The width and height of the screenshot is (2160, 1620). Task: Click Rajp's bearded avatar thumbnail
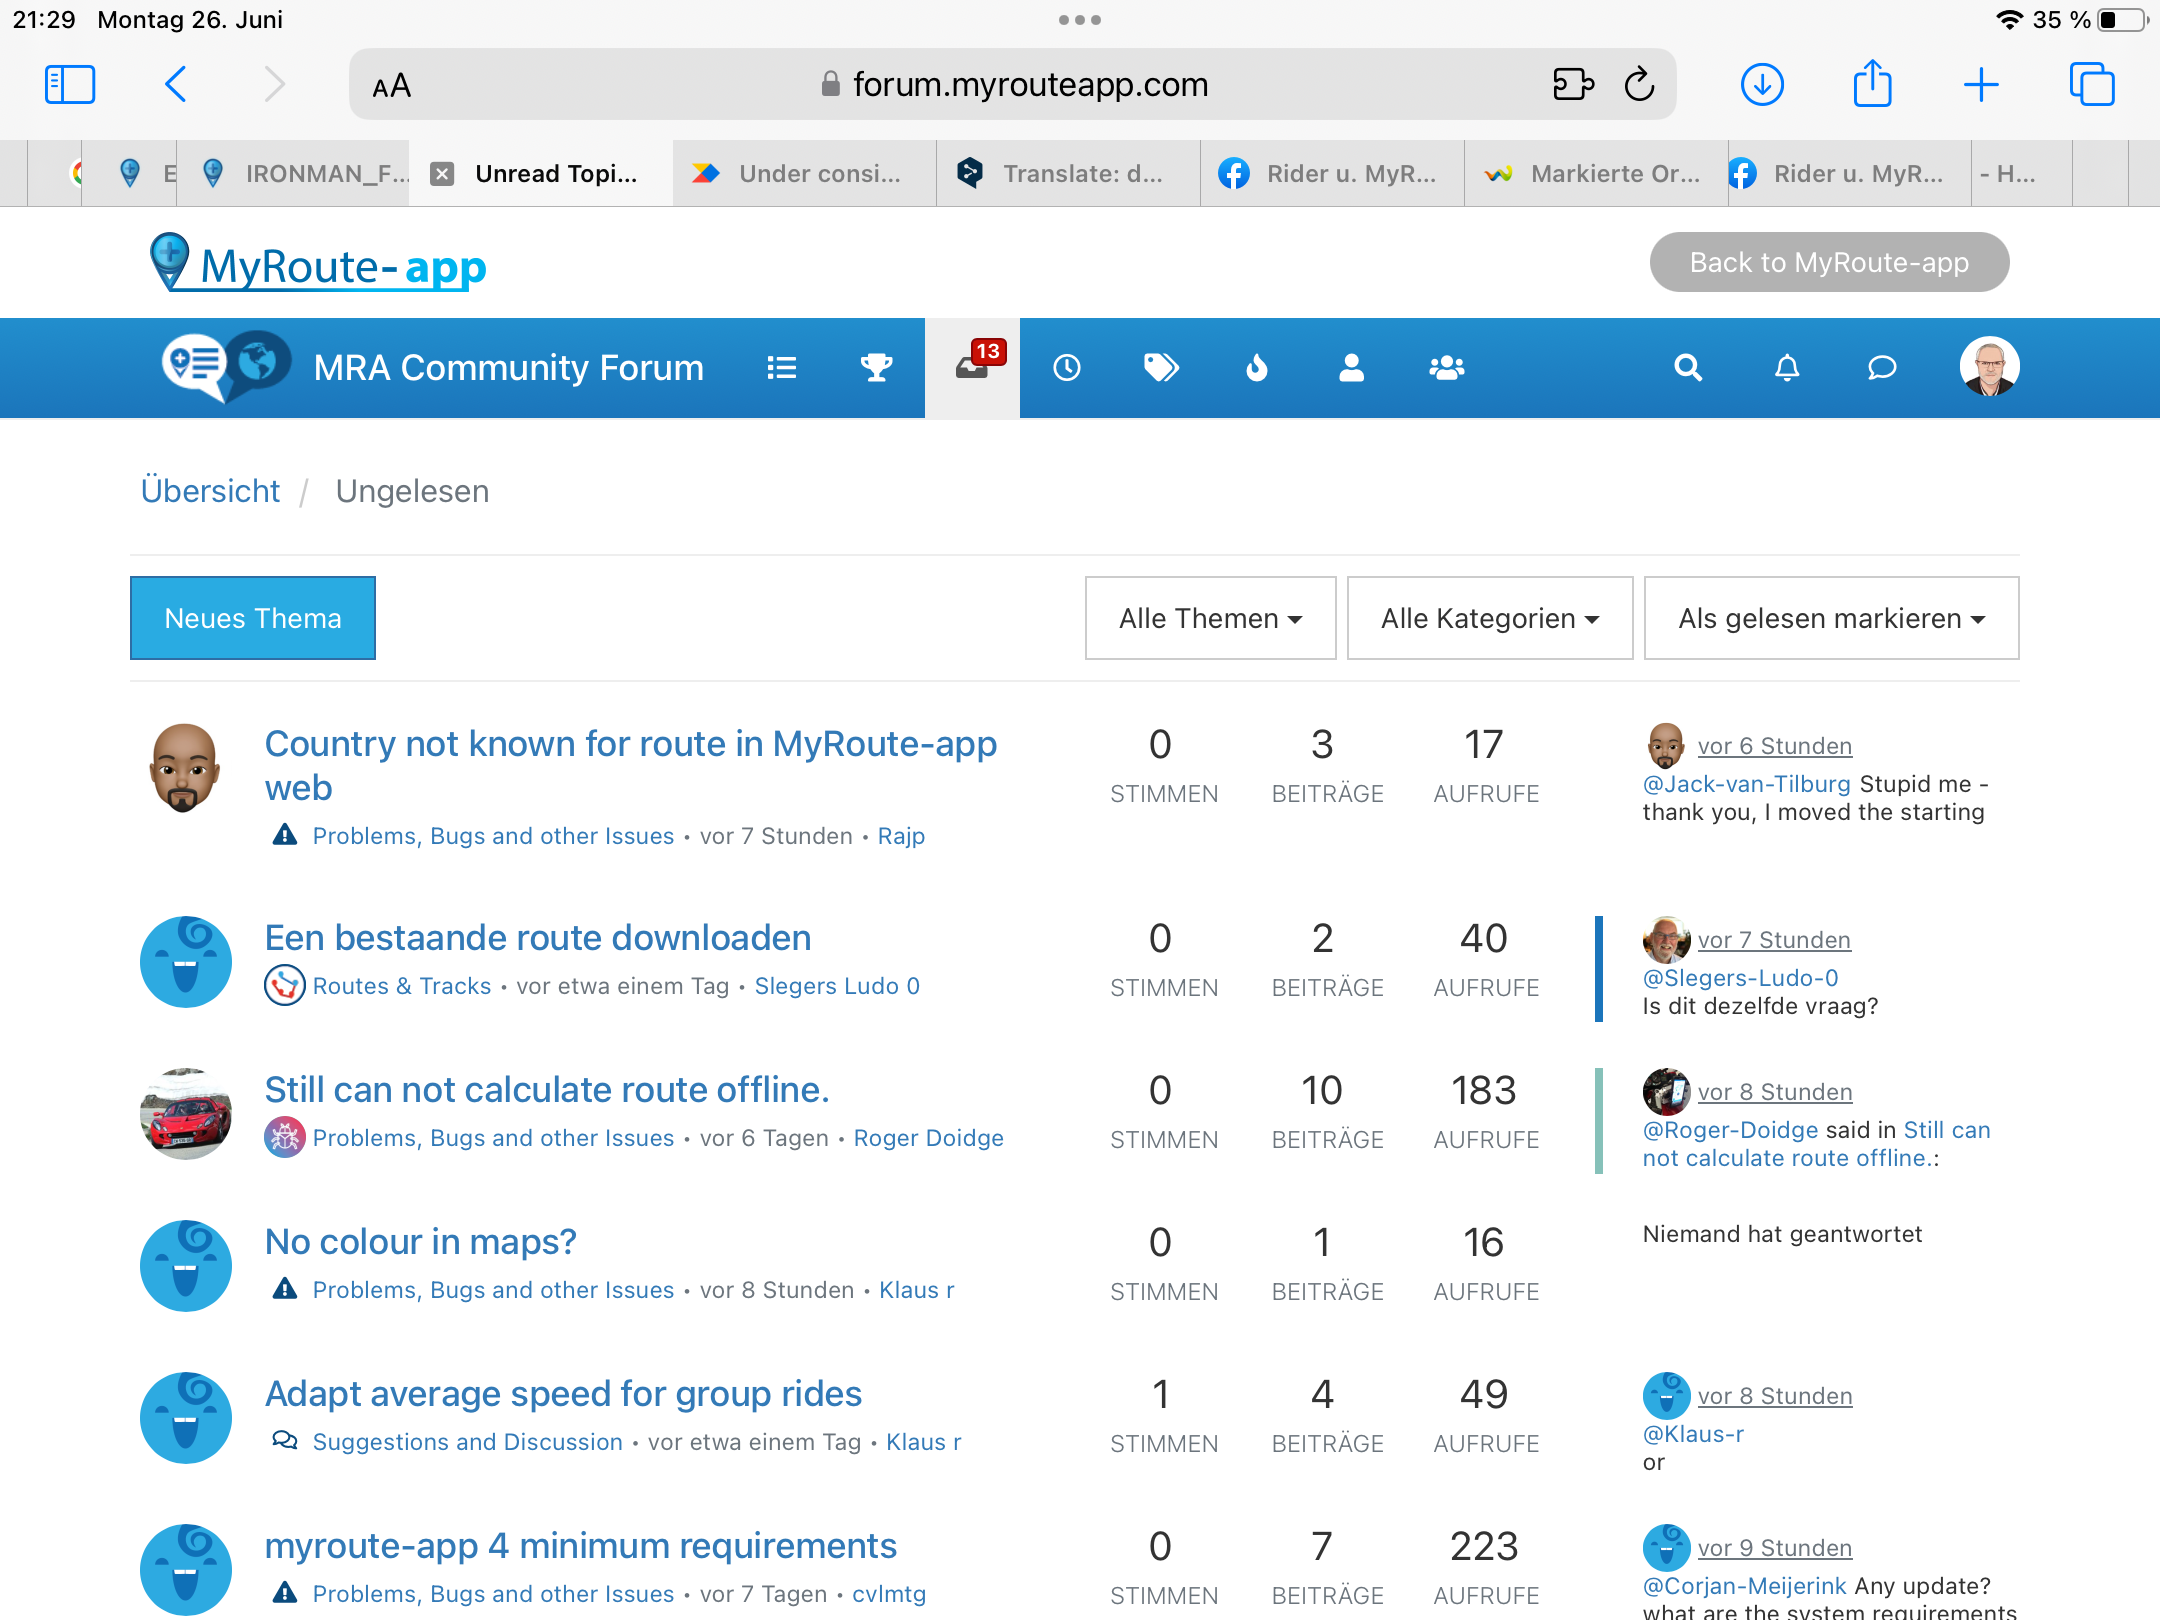[x=185, y=768]
